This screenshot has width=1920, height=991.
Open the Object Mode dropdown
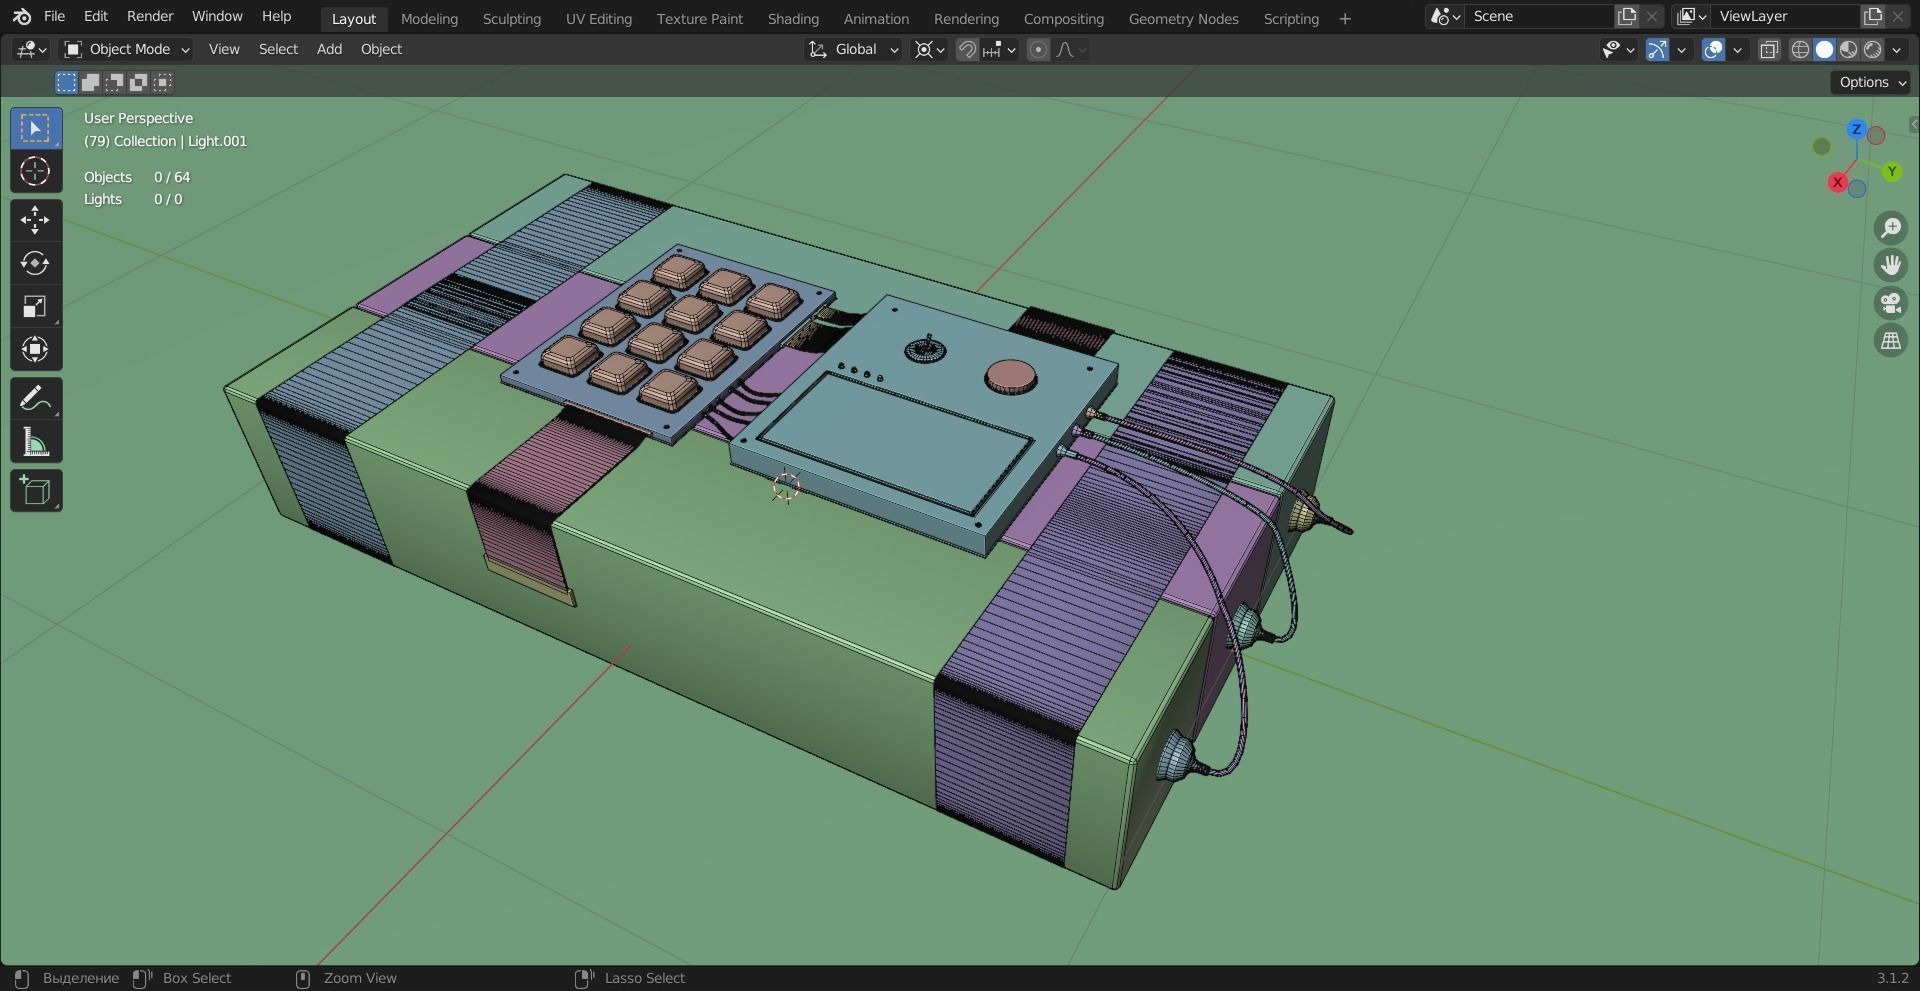(125, 49)
